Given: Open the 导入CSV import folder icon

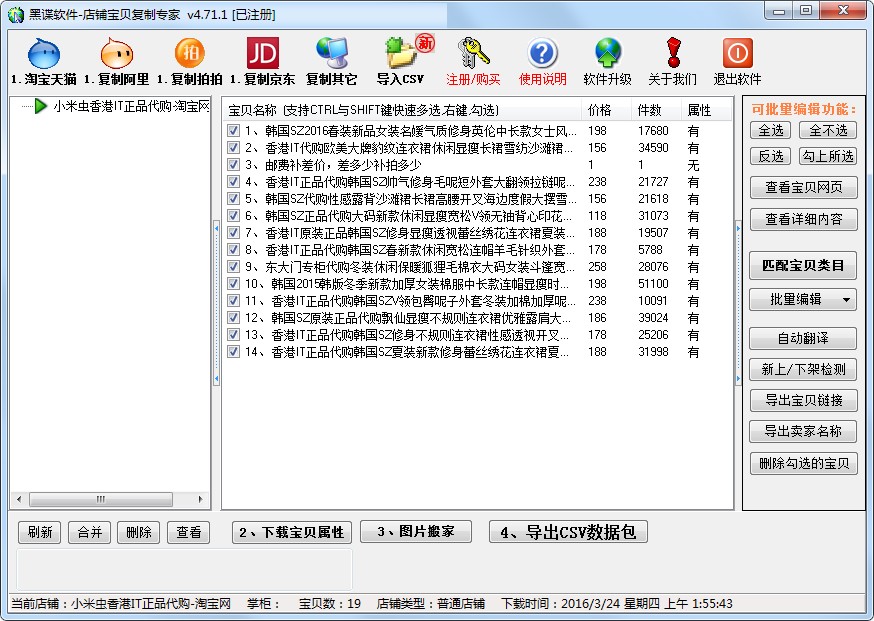Looking at the screenshot, I should pyautogui.click(x=401, y=54).
